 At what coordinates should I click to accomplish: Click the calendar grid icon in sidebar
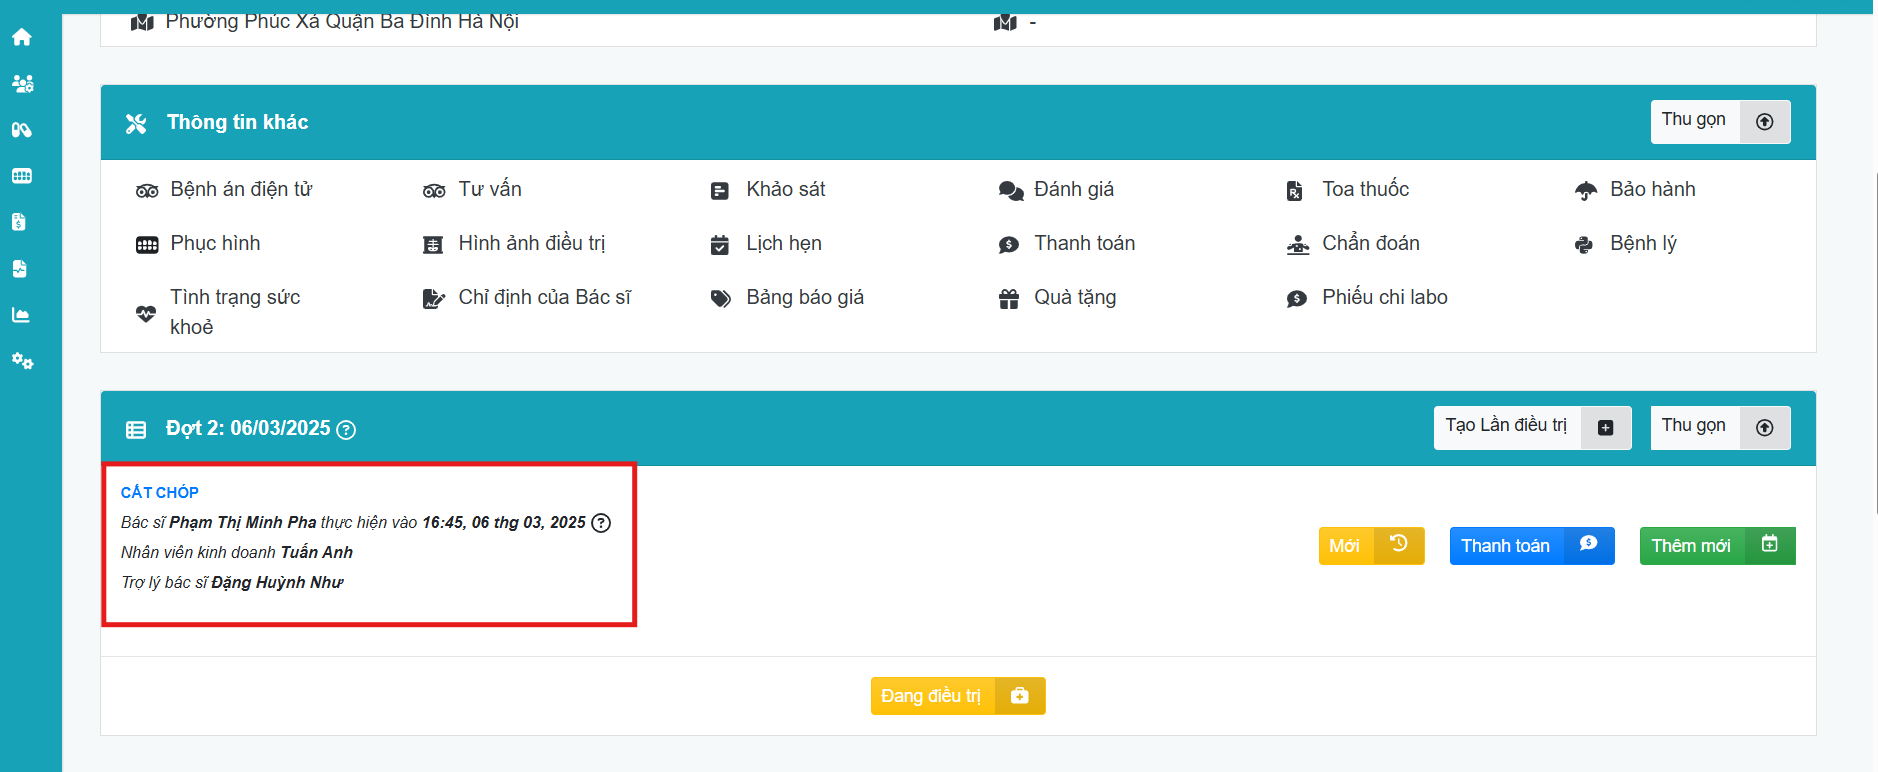tap(22, 176)
